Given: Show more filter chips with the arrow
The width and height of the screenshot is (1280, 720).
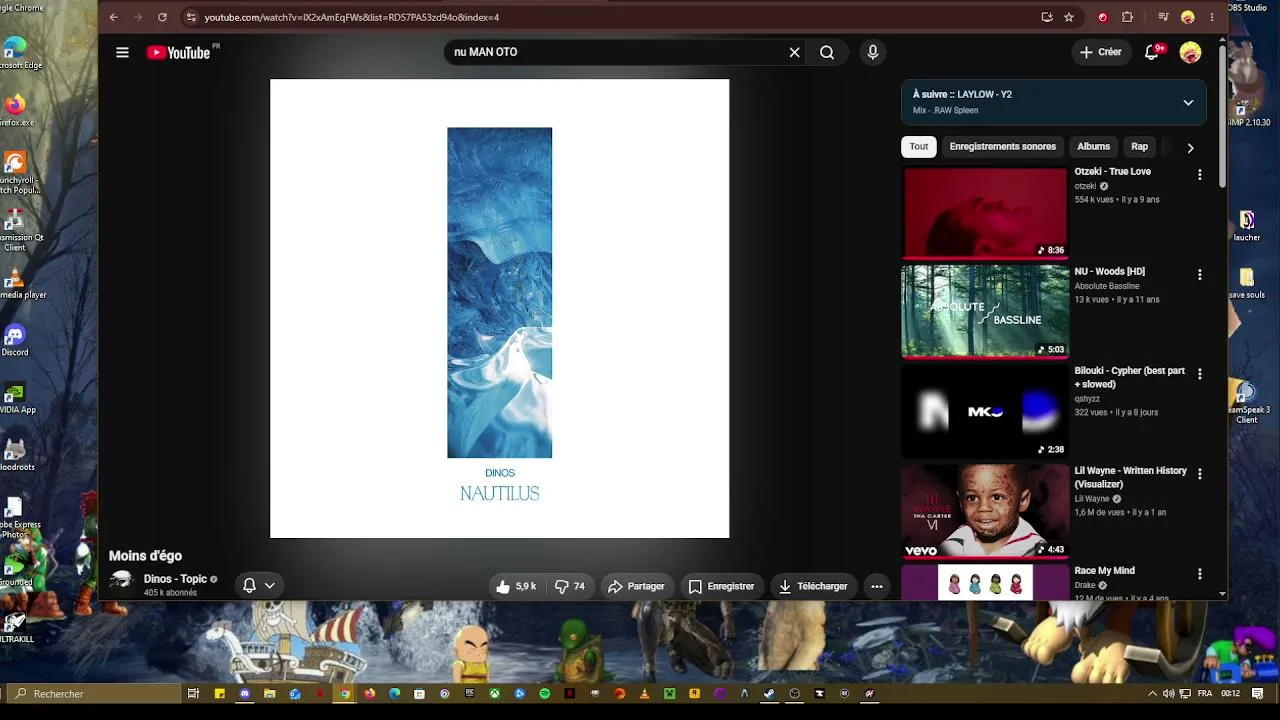Looking at the screenshot, I should (1190, 148).
